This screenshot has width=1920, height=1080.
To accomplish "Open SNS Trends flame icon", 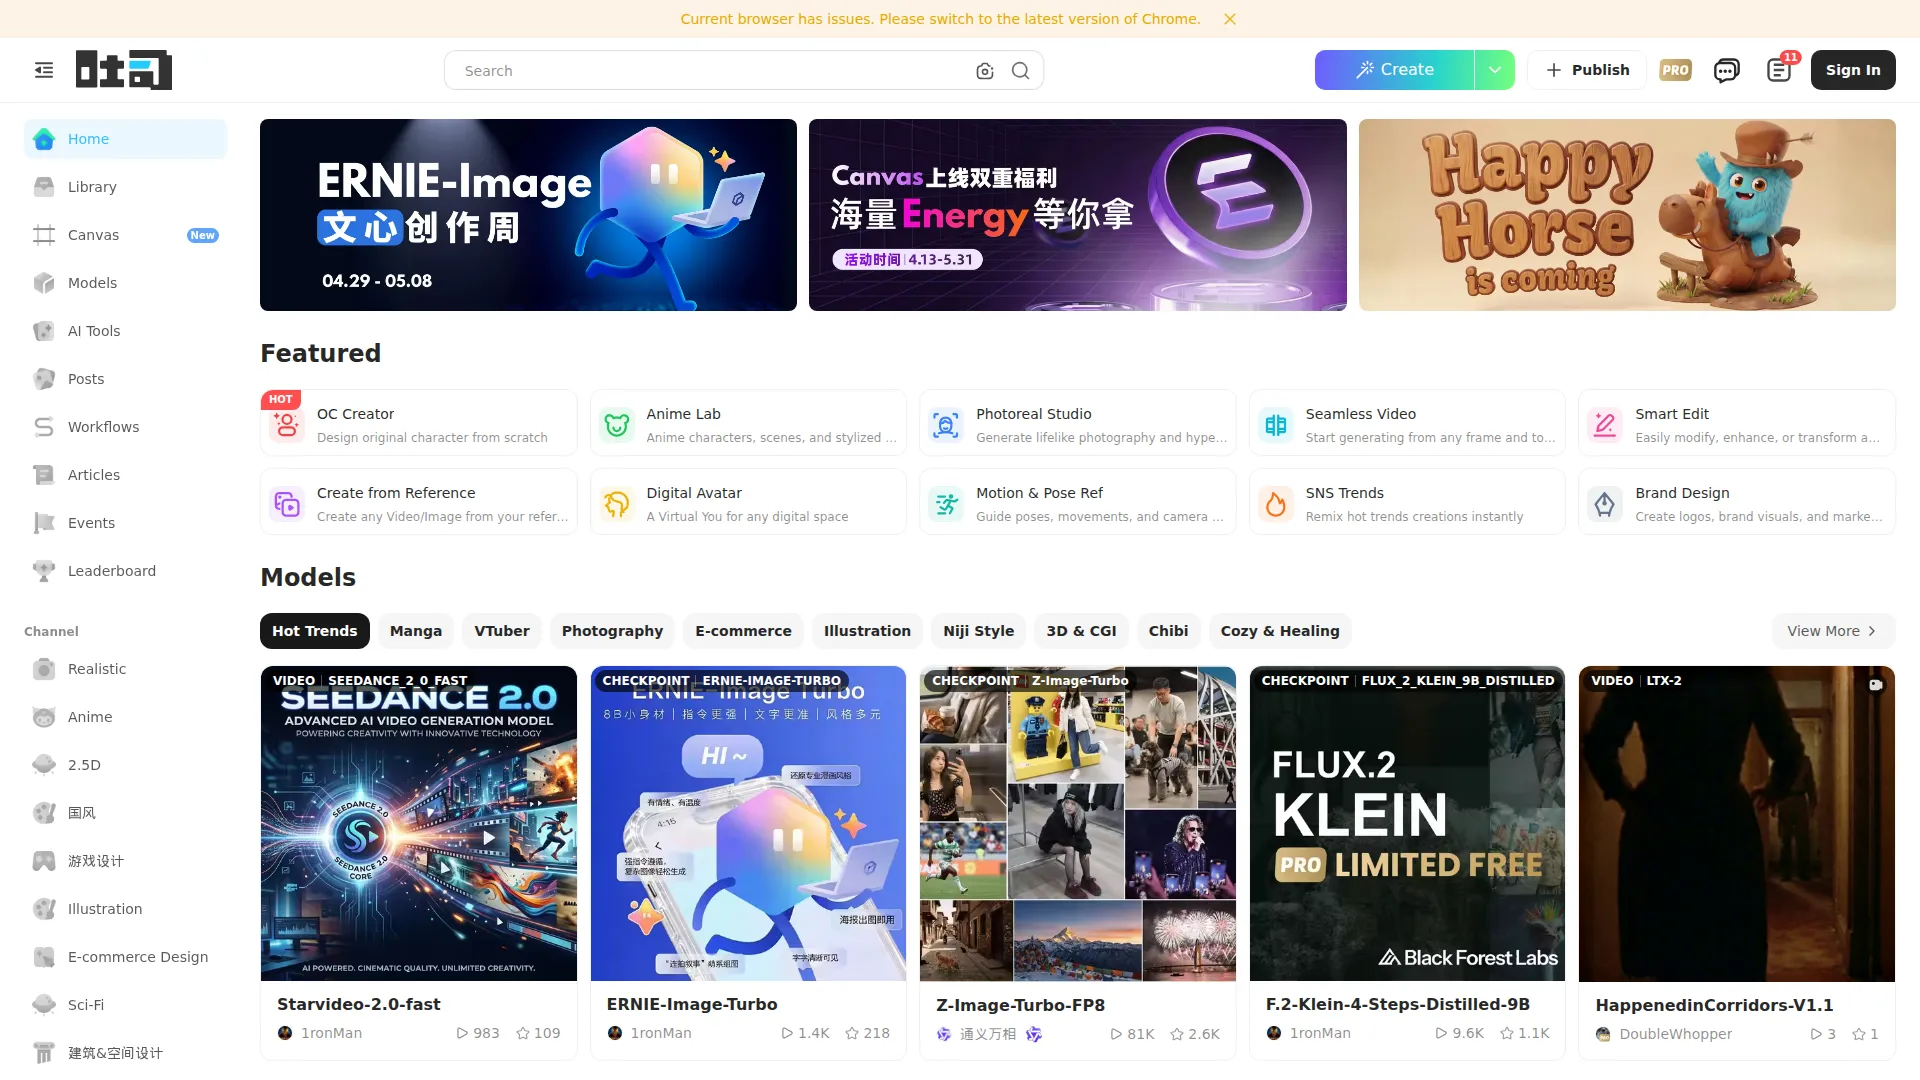I will tap(1276, 504).
